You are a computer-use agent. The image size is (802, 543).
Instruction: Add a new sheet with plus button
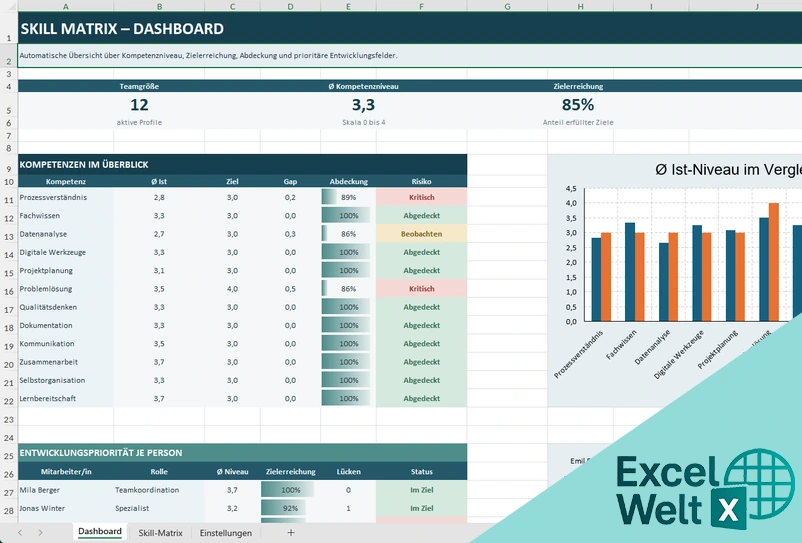(291, 533)
